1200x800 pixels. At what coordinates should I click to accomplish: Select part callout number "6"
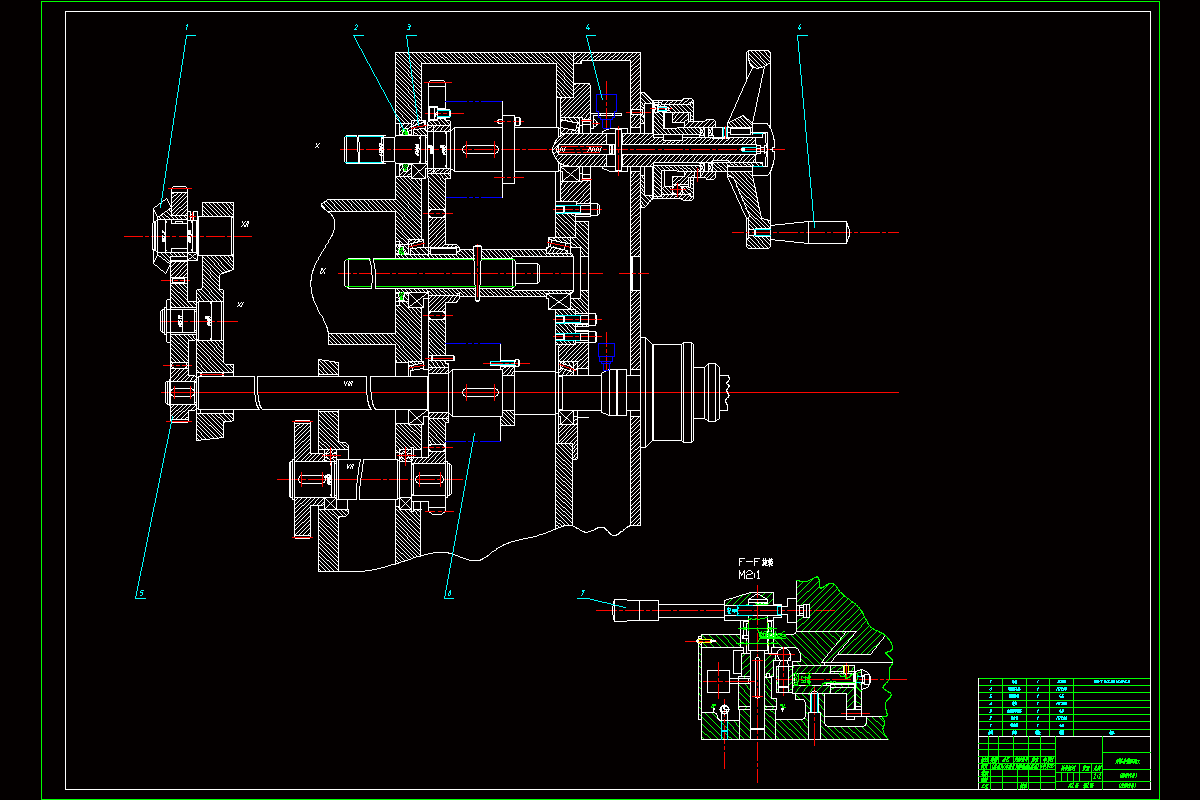tap(450, 593)
